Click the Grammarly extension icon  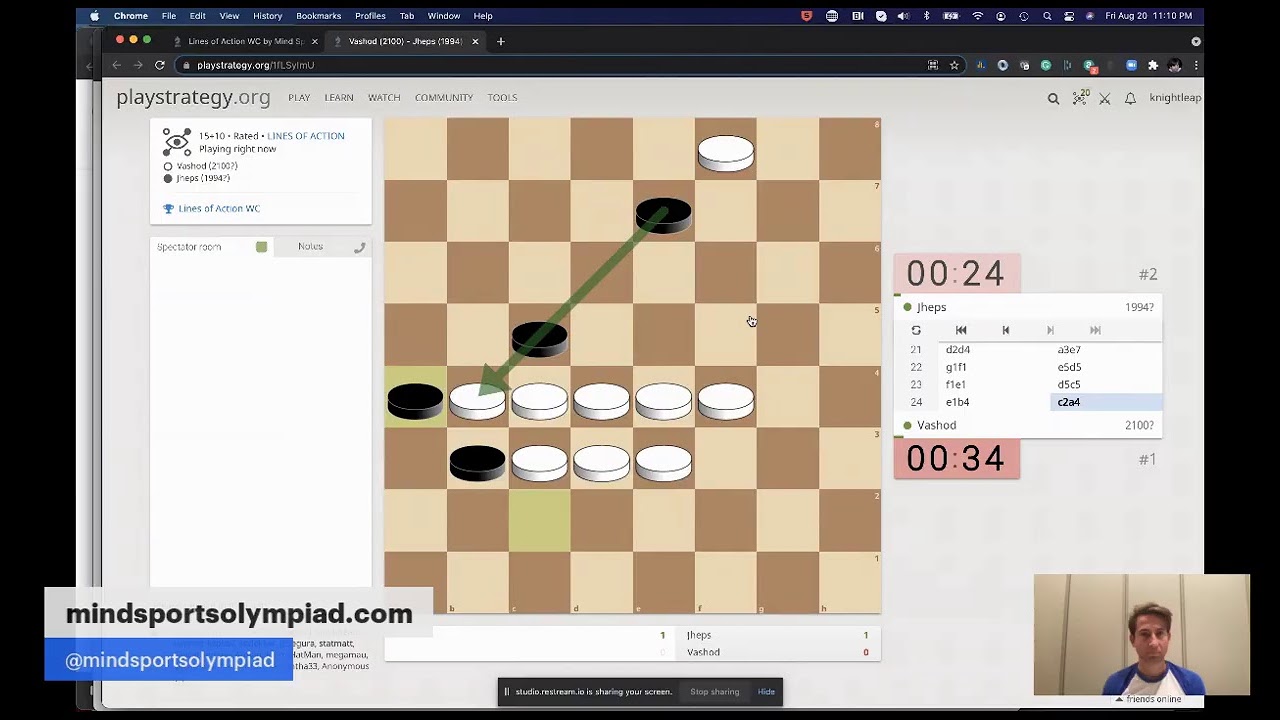pyautogui.click(x=1046, y=65)
